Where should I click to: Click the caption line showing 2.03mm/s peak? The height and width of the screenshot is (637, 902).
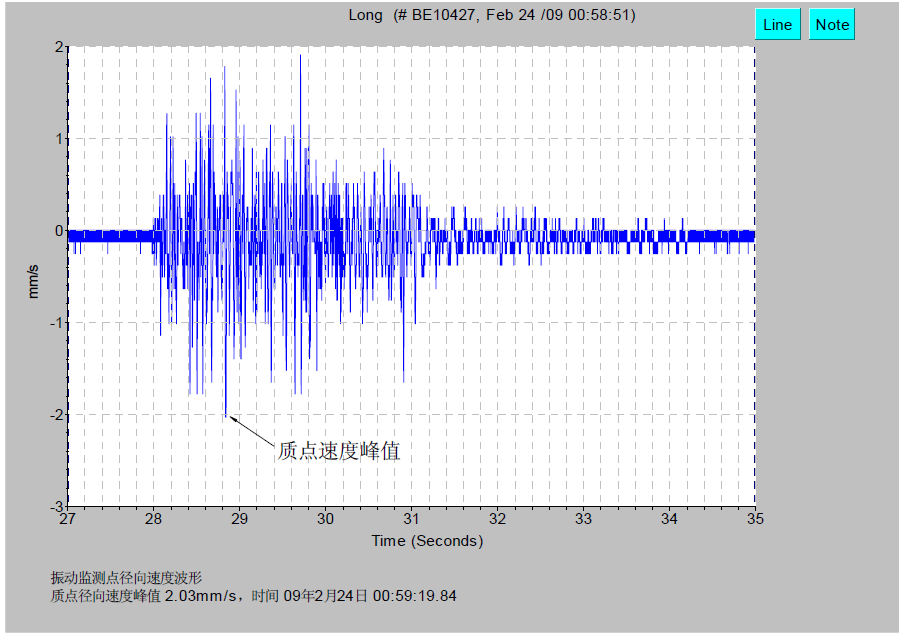[253, 596]
